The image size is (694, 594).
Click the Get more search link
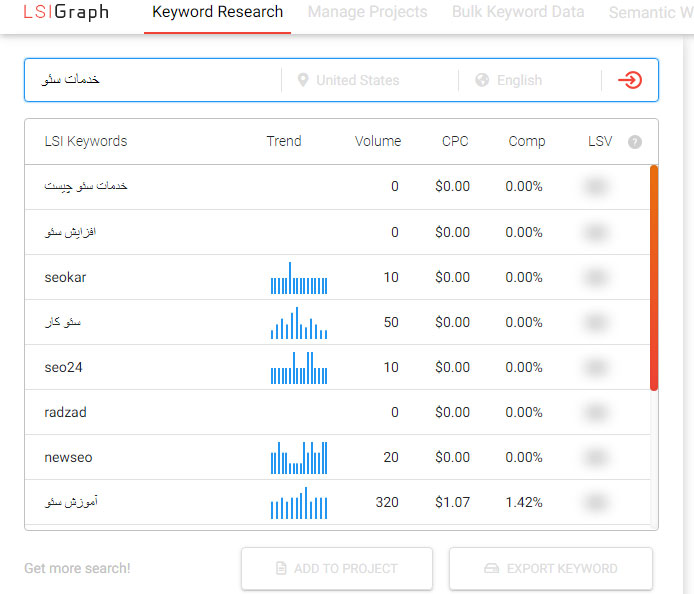click(x=77, y=569)
